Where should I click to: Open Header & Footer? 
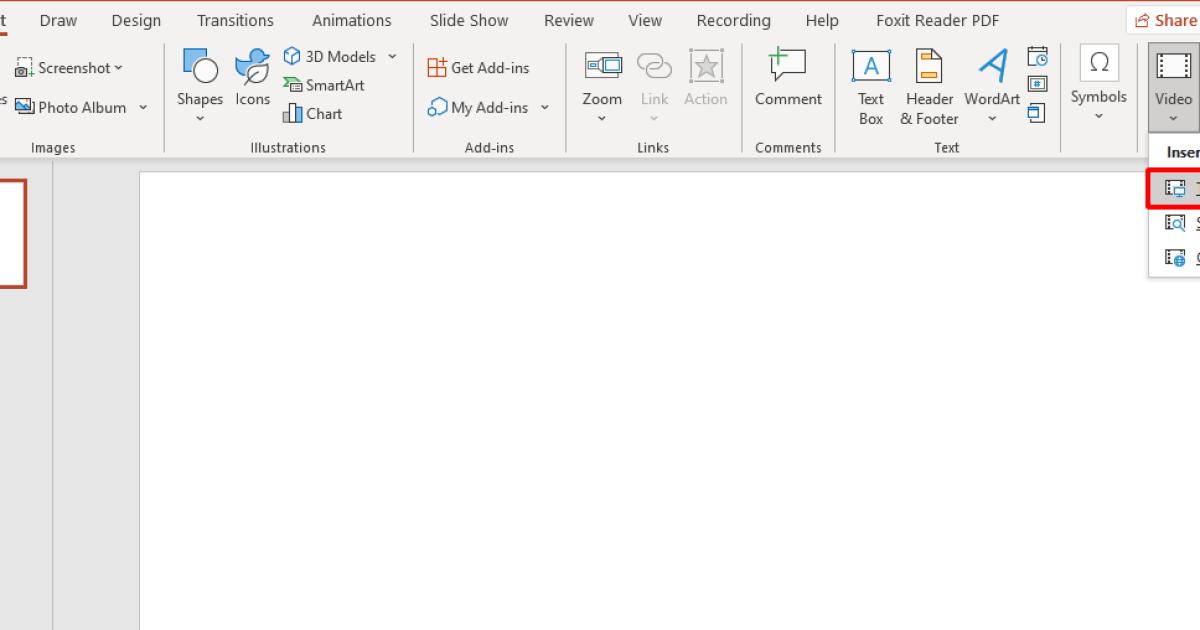[929, 88]
